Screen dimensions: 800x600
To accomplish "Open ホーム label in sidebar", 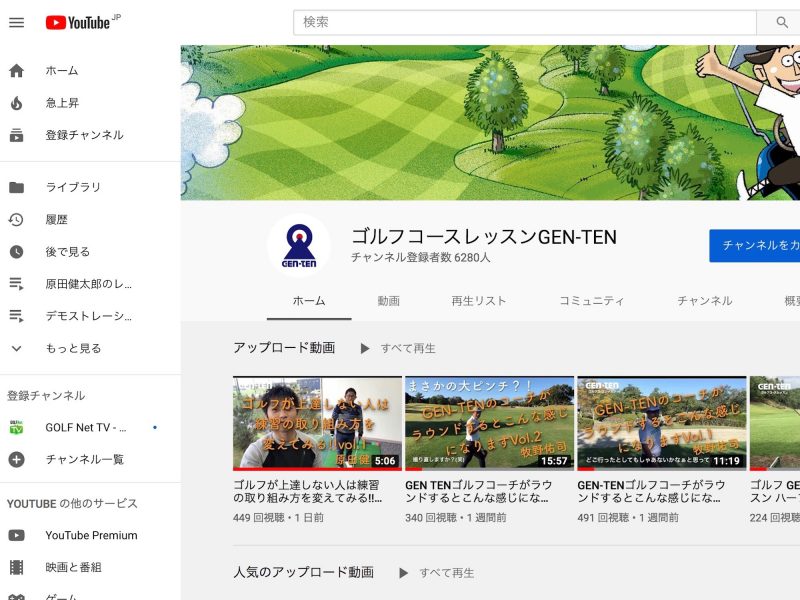I will [x=62, y=70].
